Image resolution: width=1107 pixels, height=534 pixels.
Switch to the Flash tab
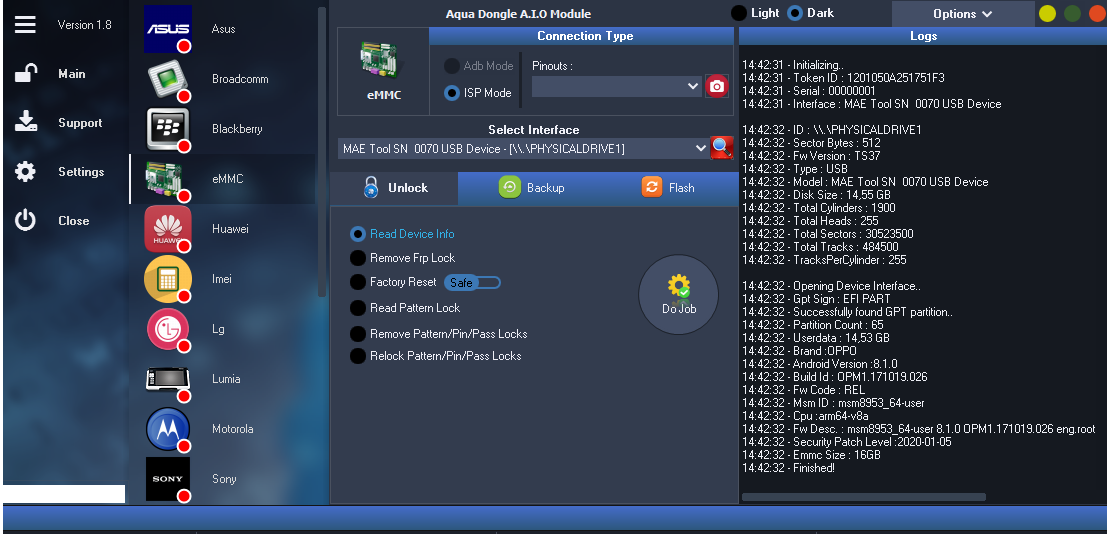pos(668,188)
